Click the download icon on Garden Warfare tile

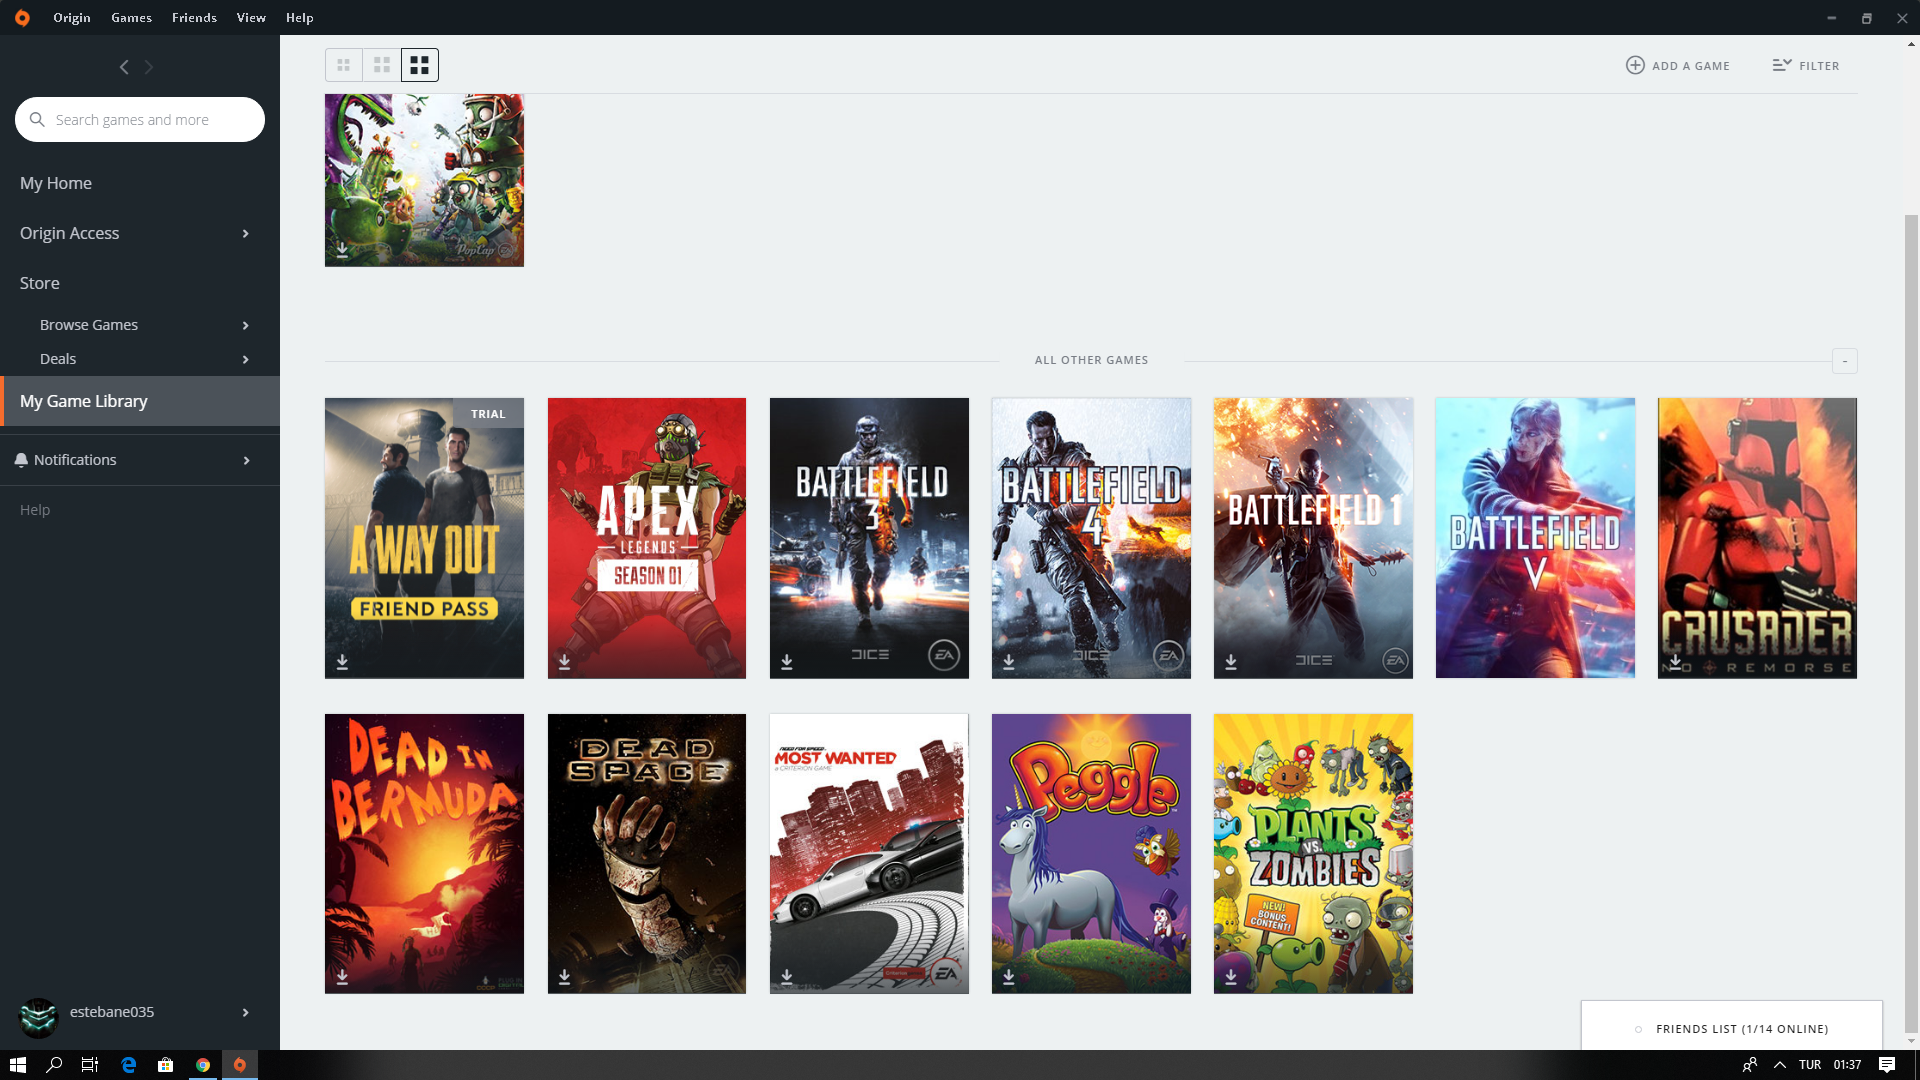[x=342, y=250]
